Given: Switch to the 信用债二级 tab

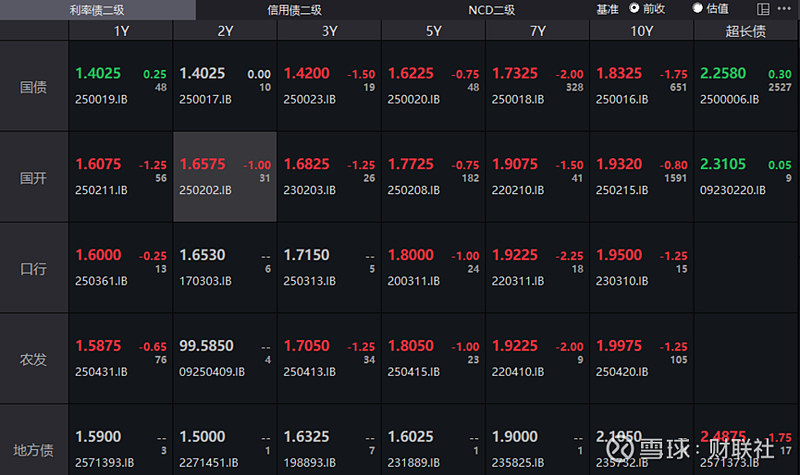Looking at the screenshot, I should (294, 10).
